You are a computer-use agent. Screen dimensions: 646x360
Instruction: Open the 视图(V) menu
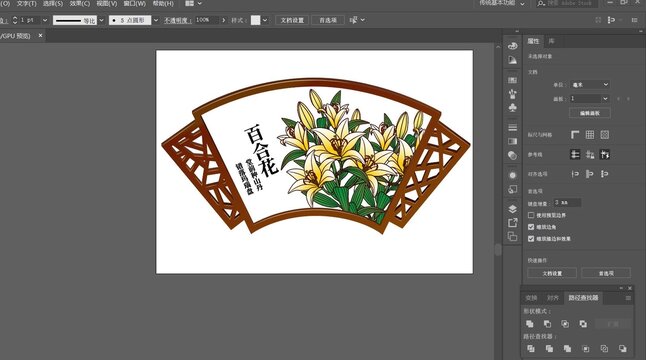click(107, 3)
